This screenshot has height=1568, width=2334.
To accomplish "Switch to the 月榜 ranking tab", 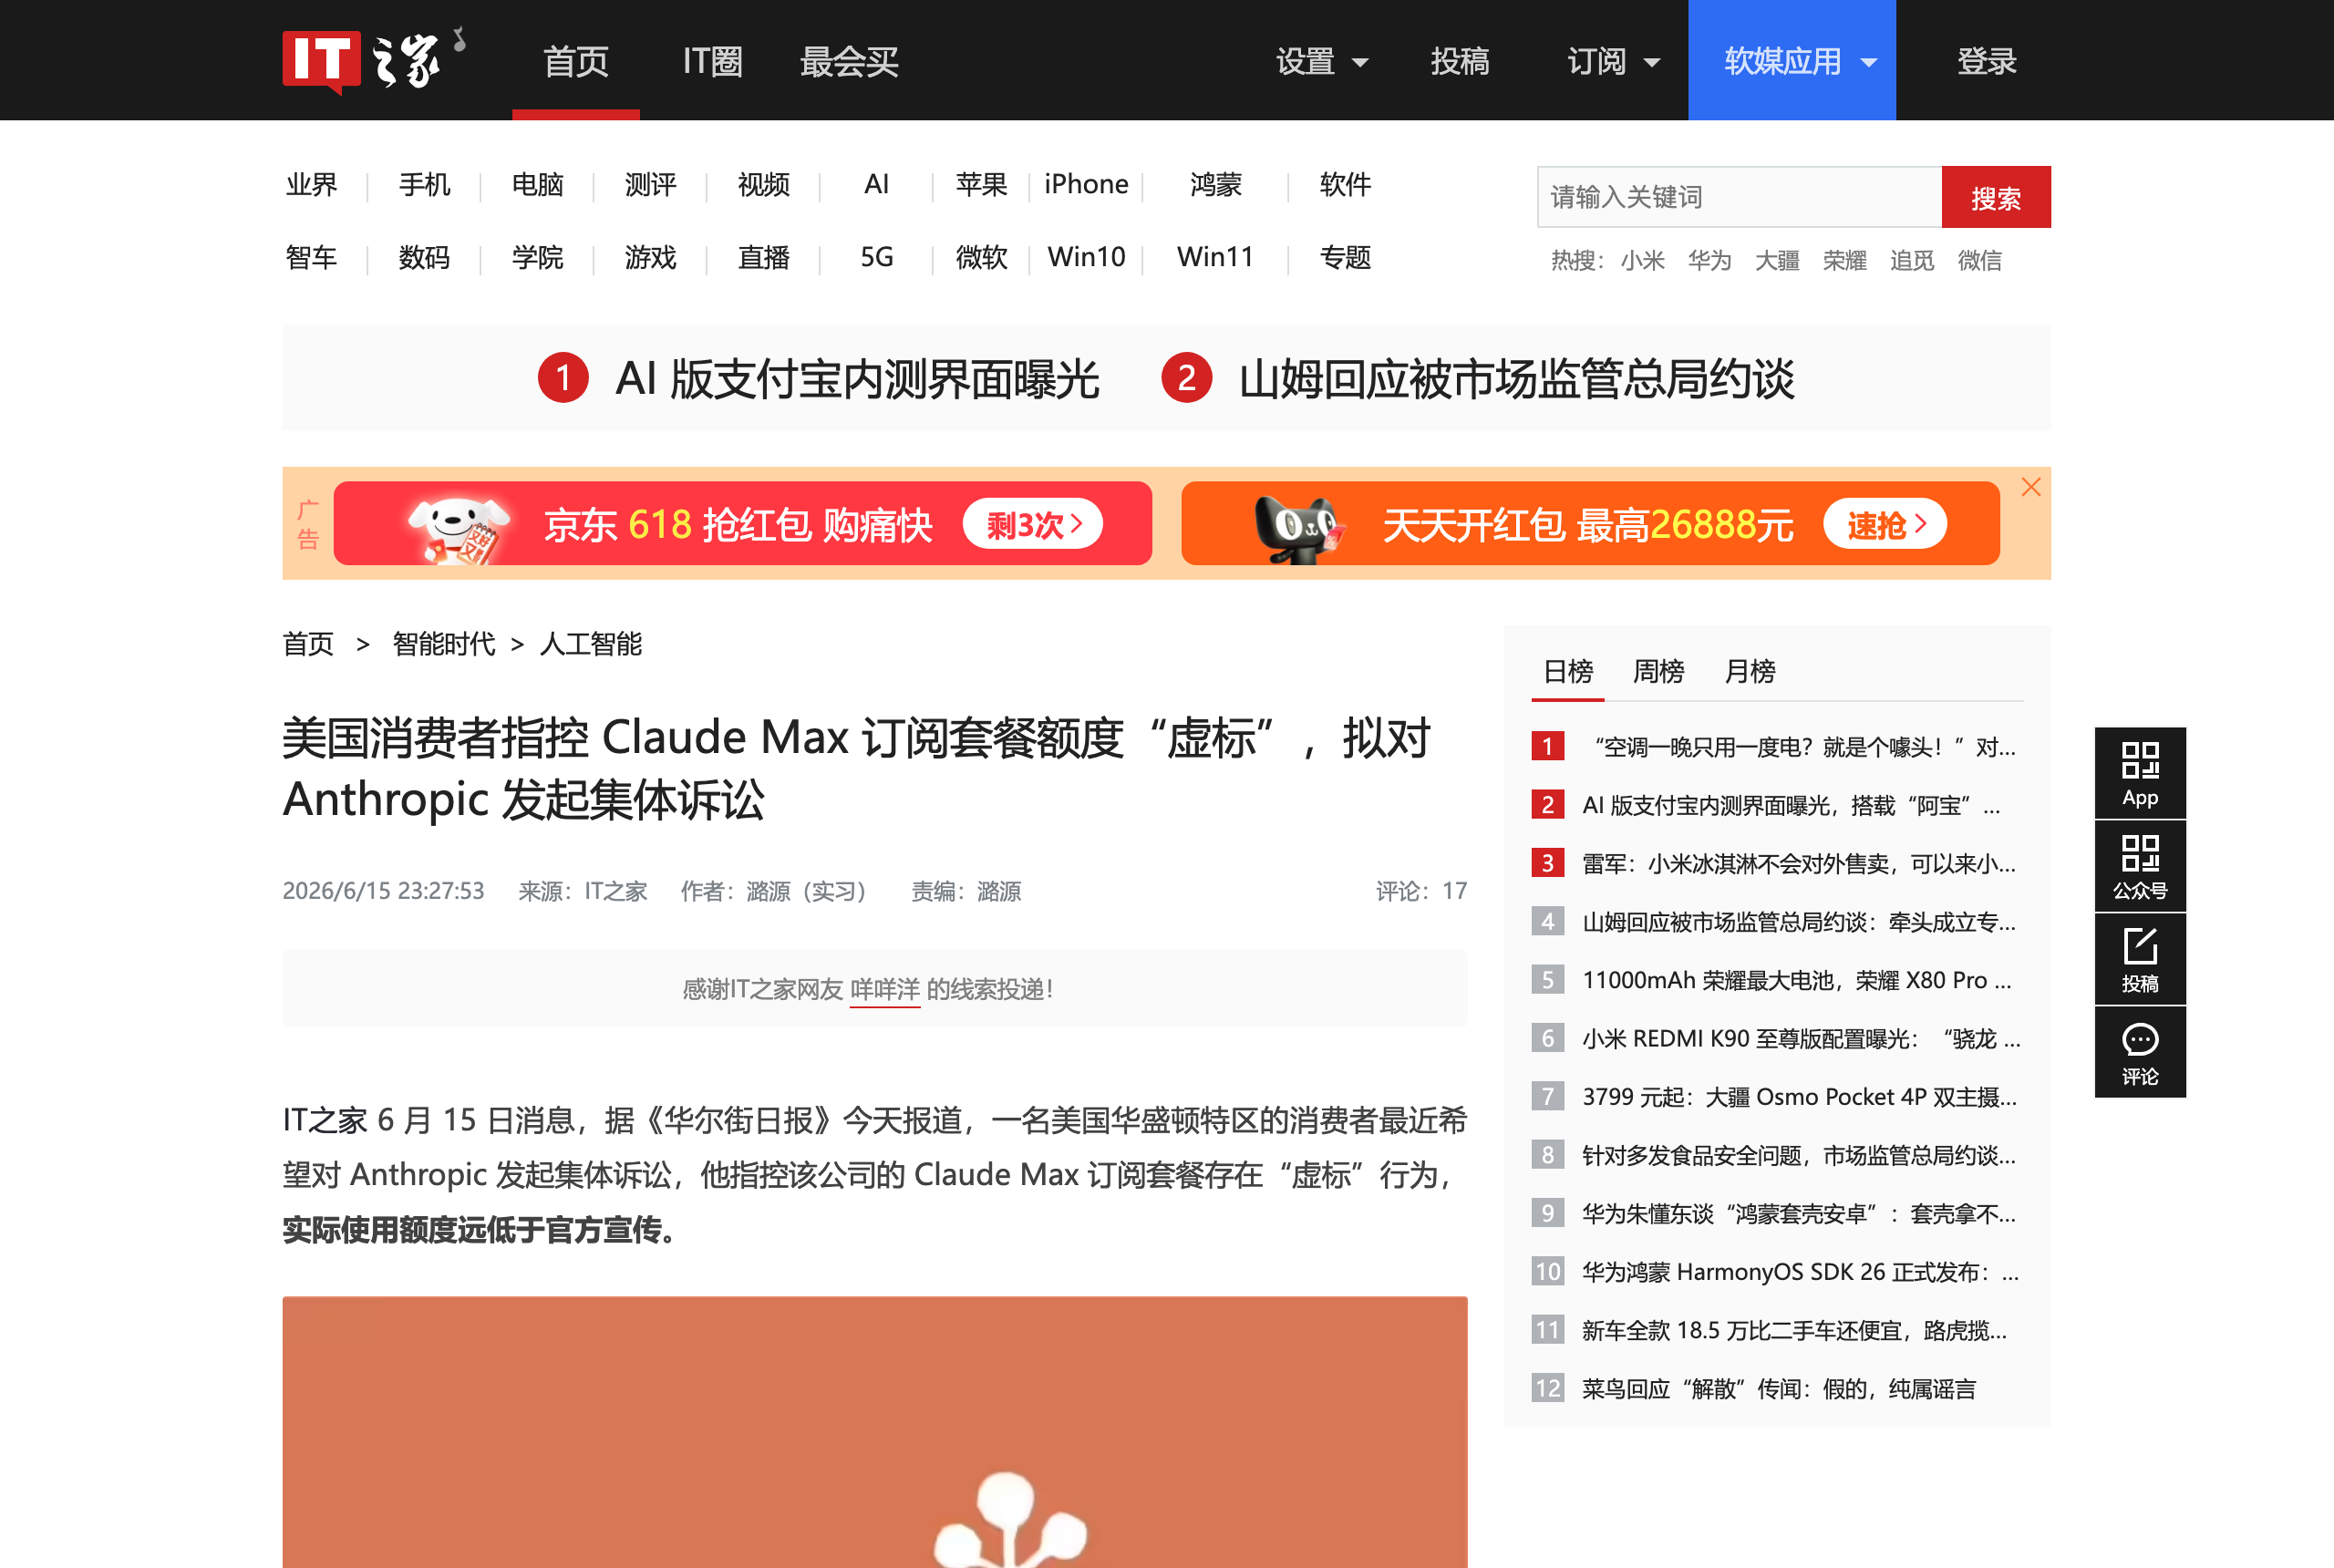I will [x=1749, y=671].
